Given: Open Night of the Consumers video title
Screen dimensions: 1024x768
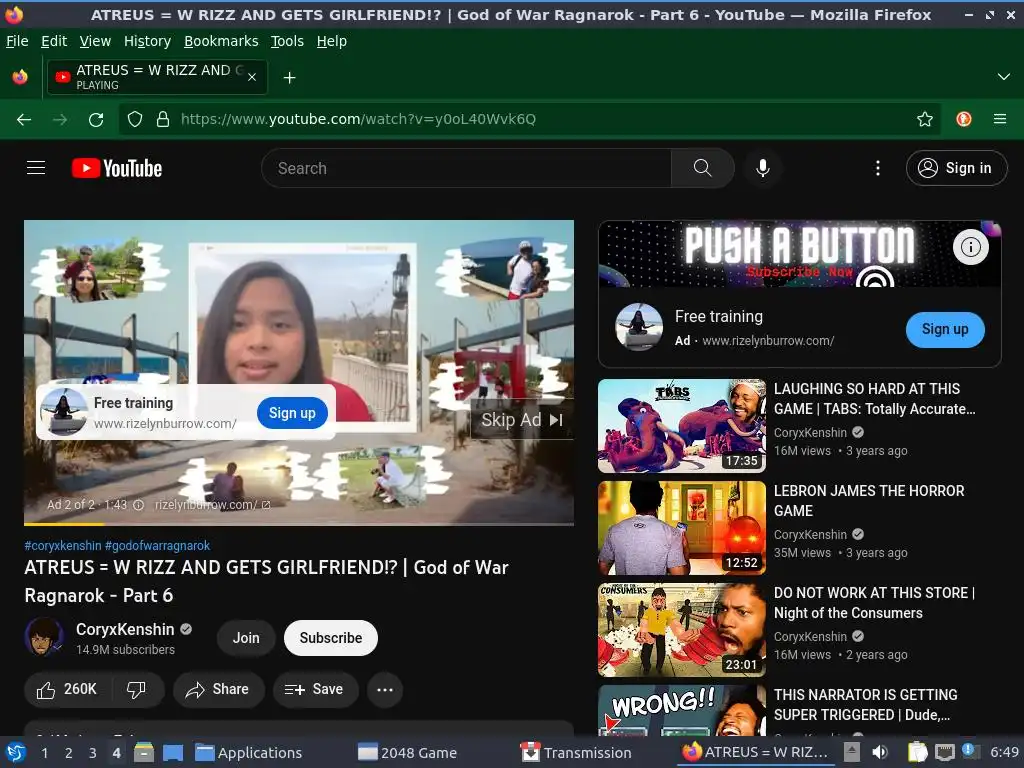Looking at the screenshot, I should point(874,603).
